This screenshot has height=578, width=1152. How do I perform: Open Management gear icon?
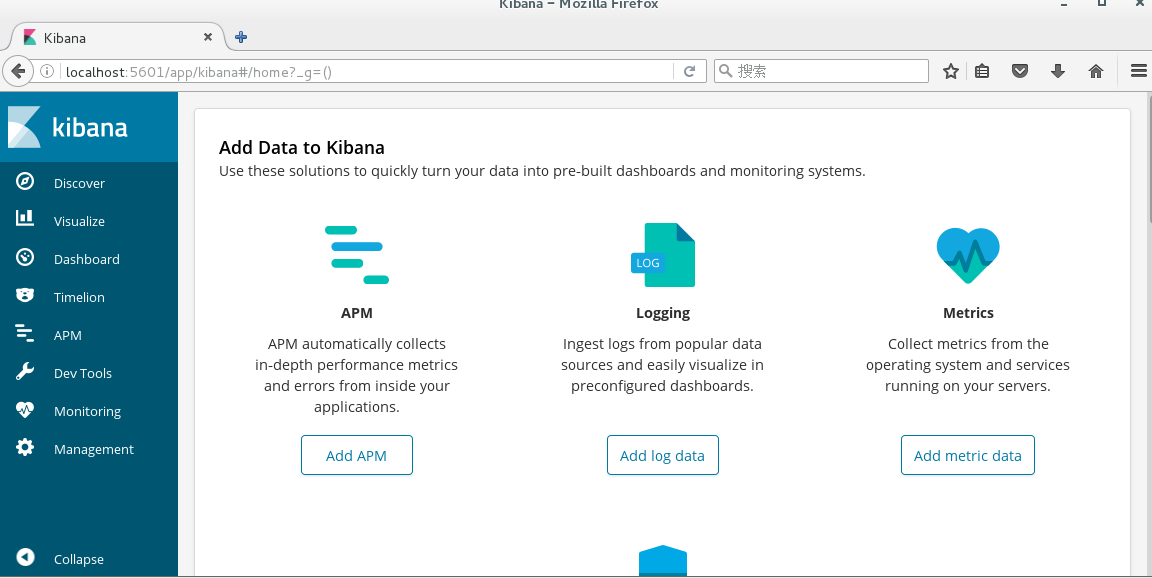point(25,447)
